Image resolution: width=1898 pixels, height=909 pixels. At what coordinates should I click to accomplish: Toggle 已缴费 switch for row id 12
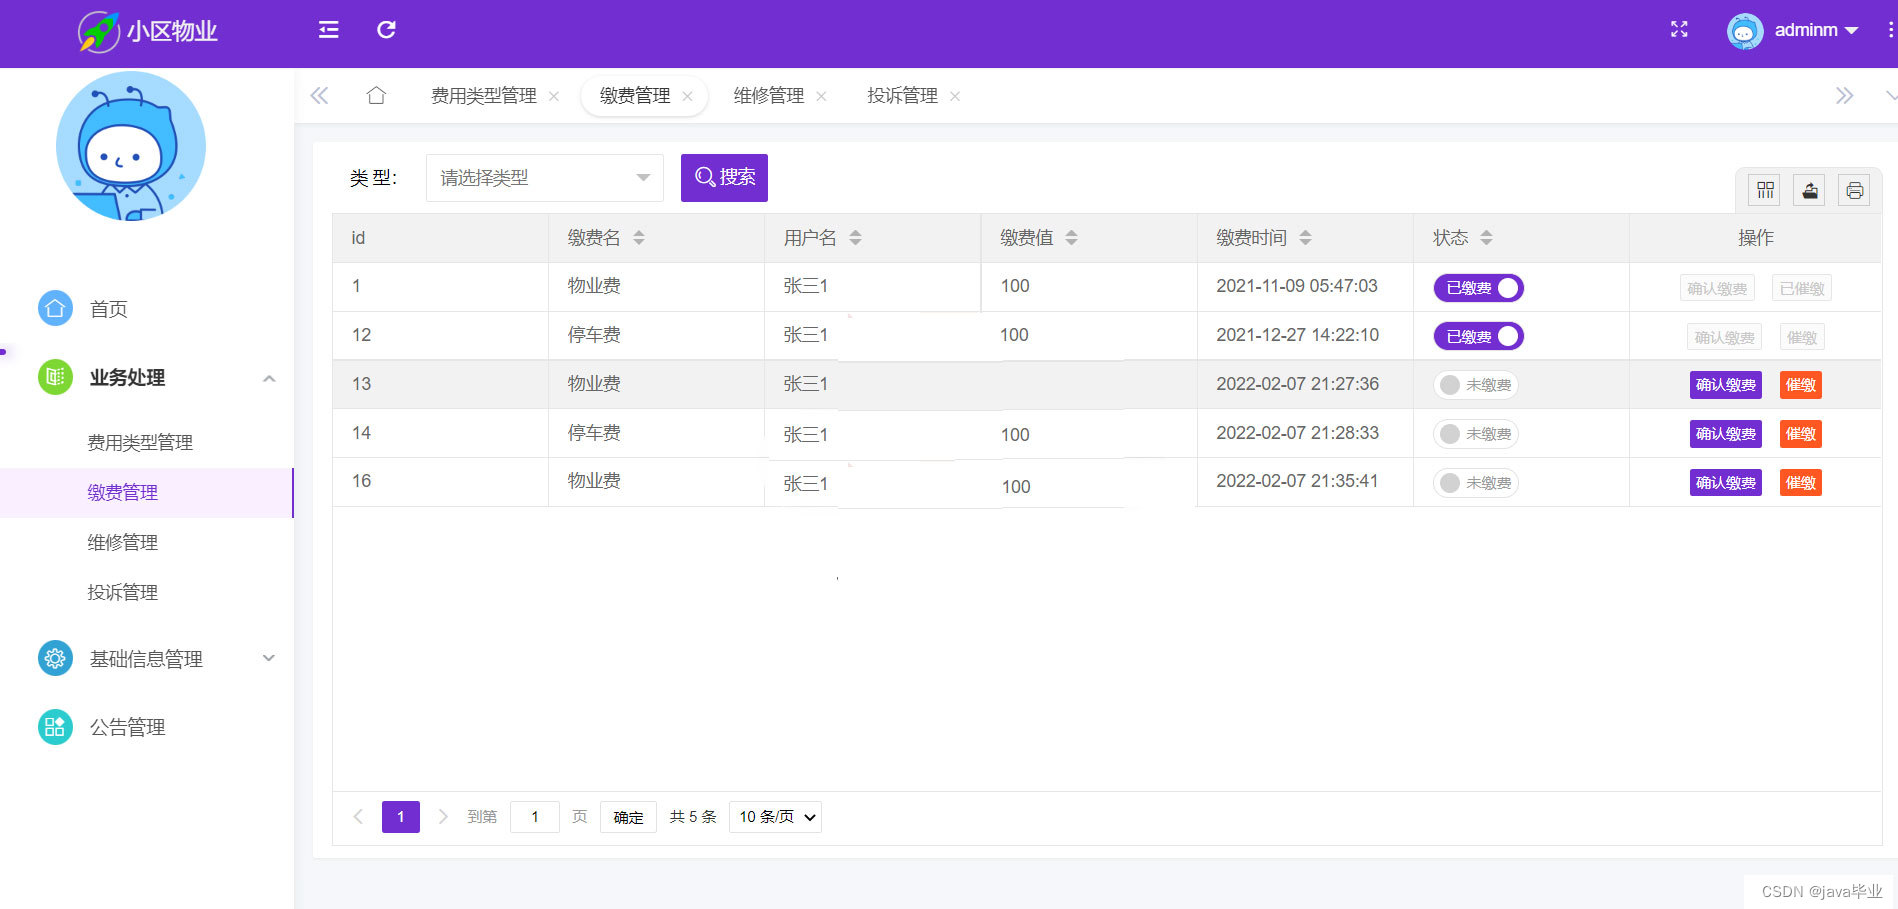pyautogui.click(x=1478, y=336)
